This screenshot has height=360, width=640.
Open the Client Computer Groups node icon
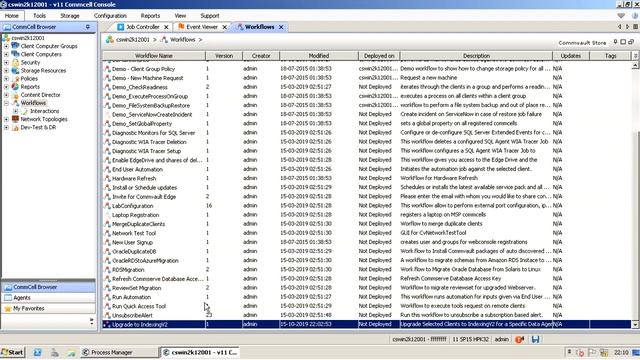click(x=16, y=46)
